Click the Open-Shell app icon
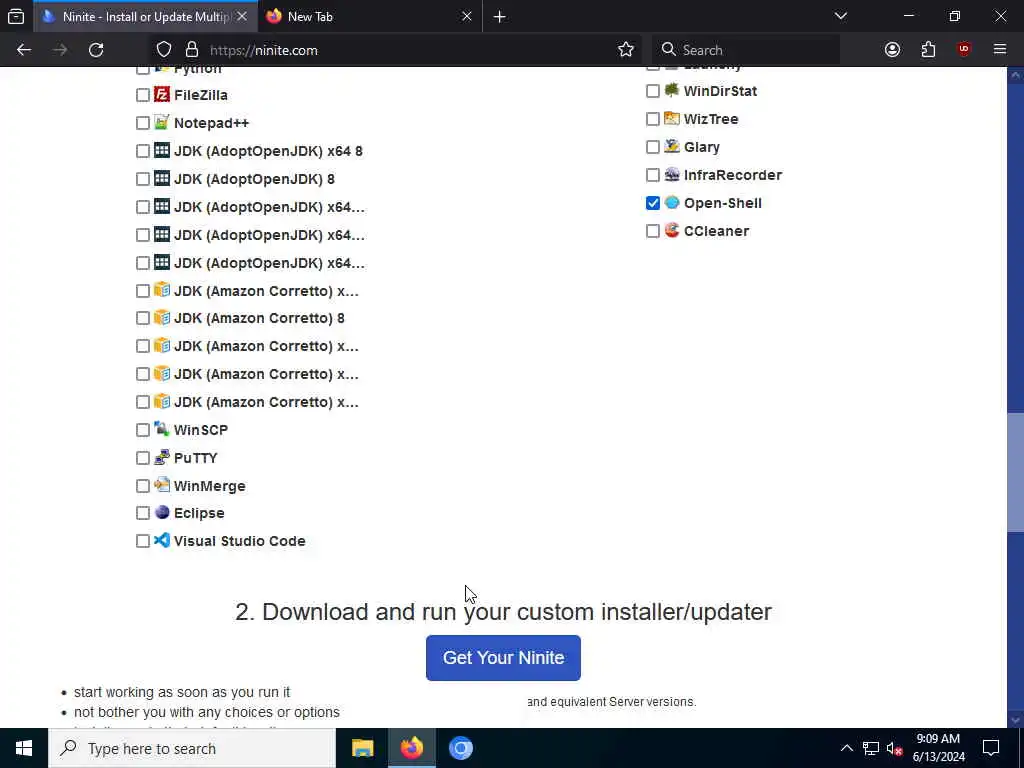The image size is (1024, 768). (672, 202)
